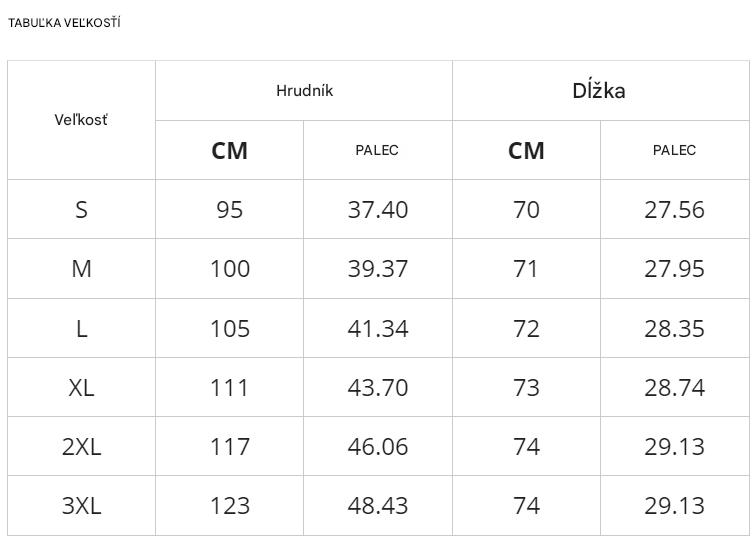
Task: Select the PALEC subheader under Dĺžka
Action: [674, 151]
